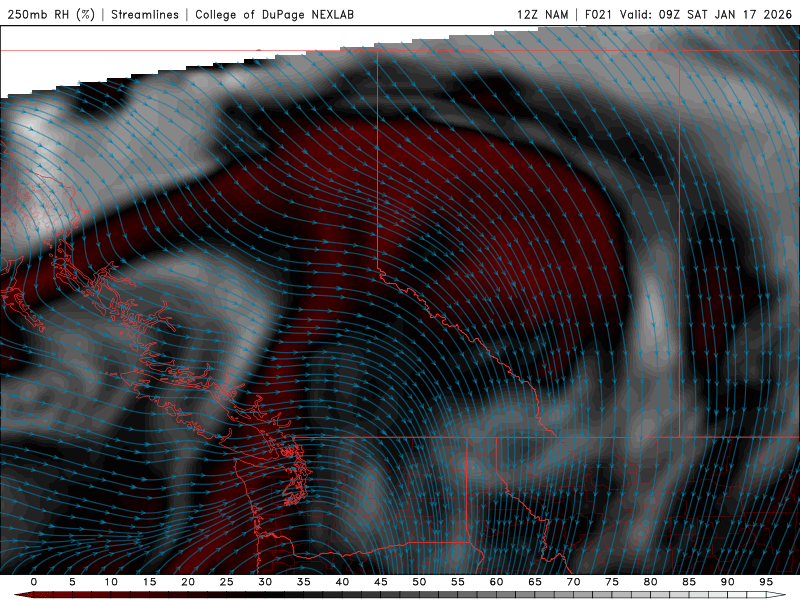
Task: Click the "0" value on the color scale
Action: click(34, 582)
